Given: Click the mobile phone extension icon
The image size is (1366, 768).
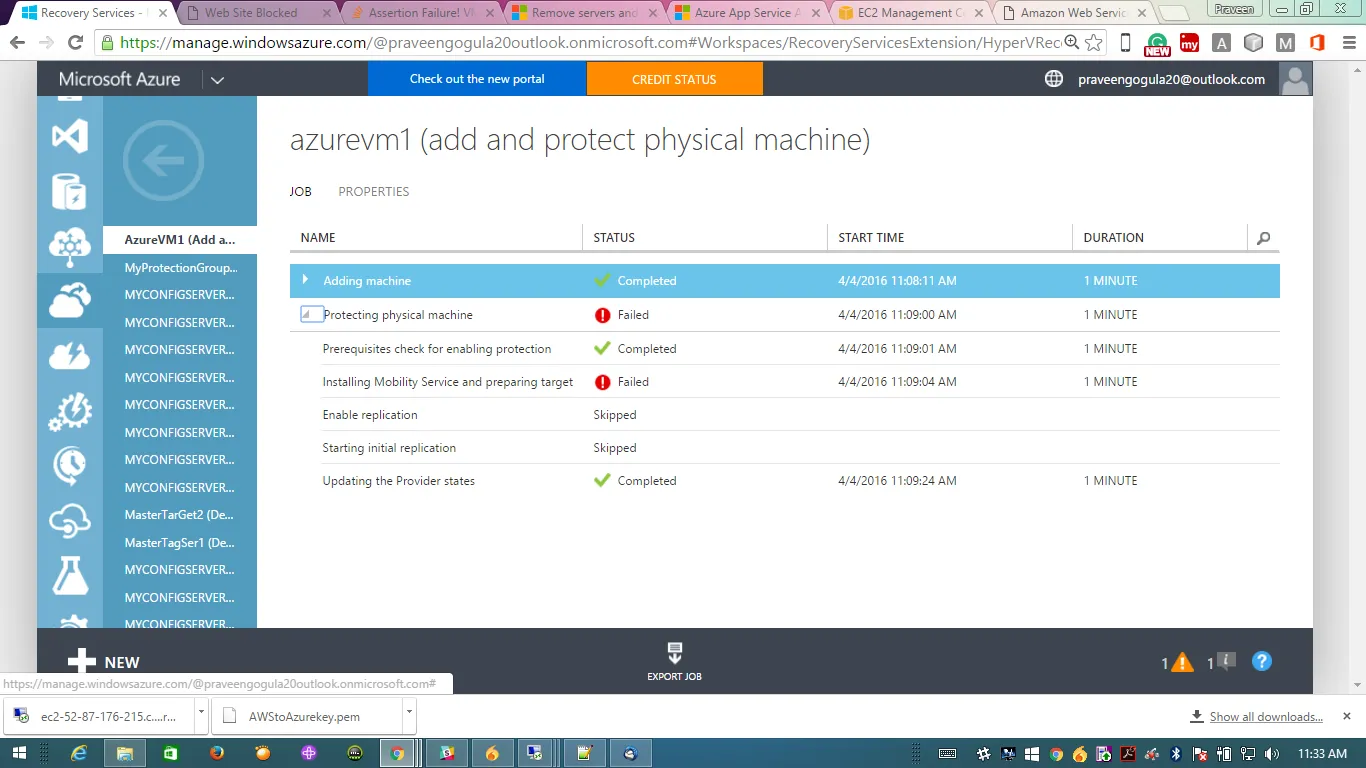Looking at the screenshot, I should click(x=1126, y=43).
